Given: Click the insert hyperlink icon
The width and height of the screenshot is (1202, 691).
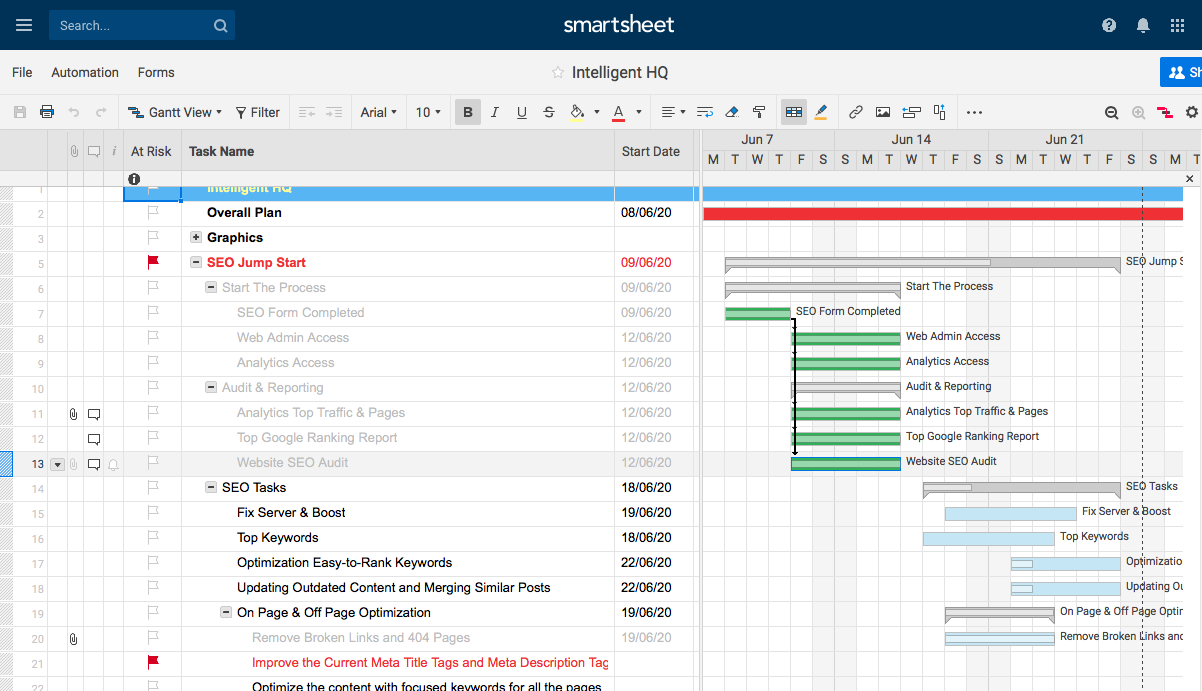Looking at the screenshot, I should (856, 113).
